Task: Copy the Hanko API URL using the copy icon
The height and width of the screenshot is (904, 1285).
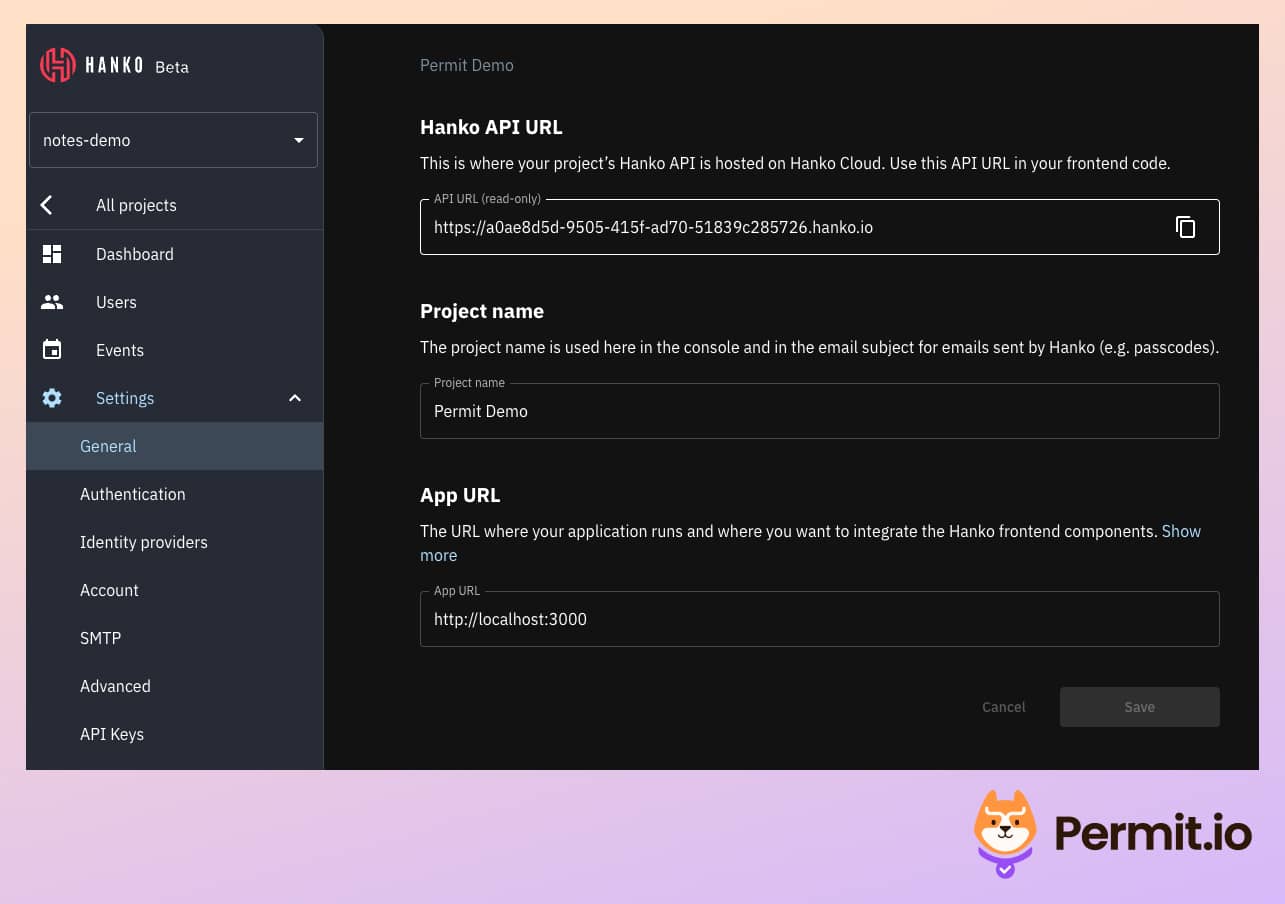Action: 1186,227
